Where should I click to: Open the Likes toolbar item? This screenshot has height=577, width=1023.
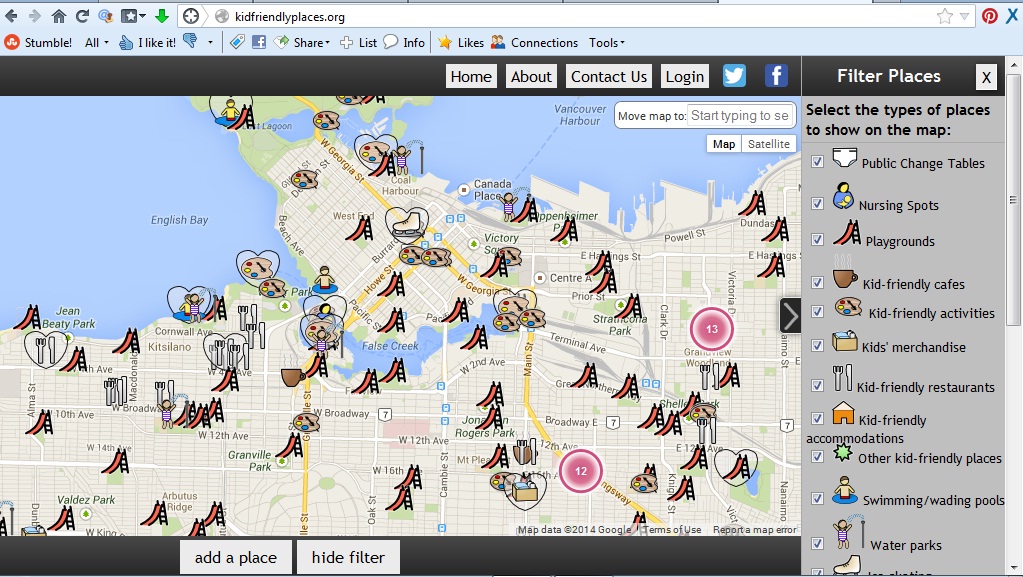tap(461, 42)
